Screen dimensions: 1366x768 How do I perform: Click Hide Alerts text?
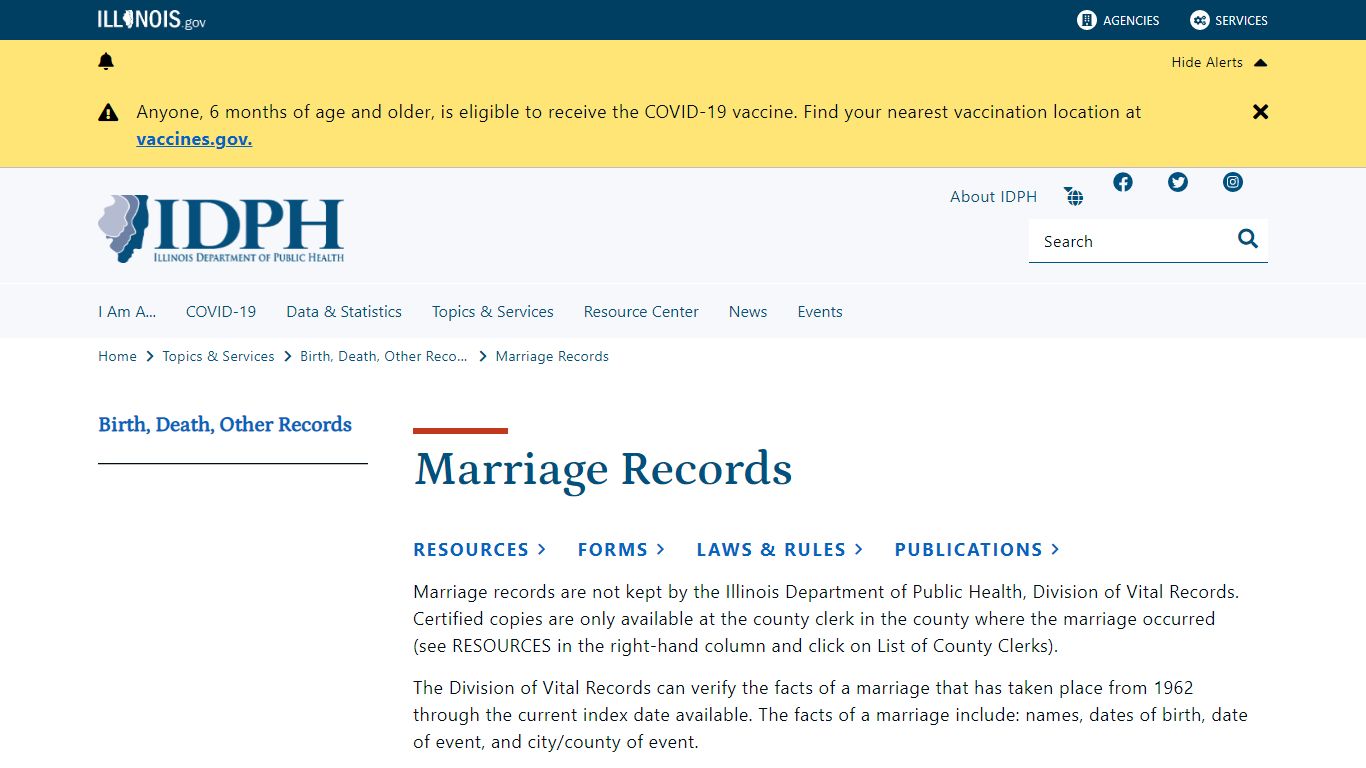(1207, 62)
